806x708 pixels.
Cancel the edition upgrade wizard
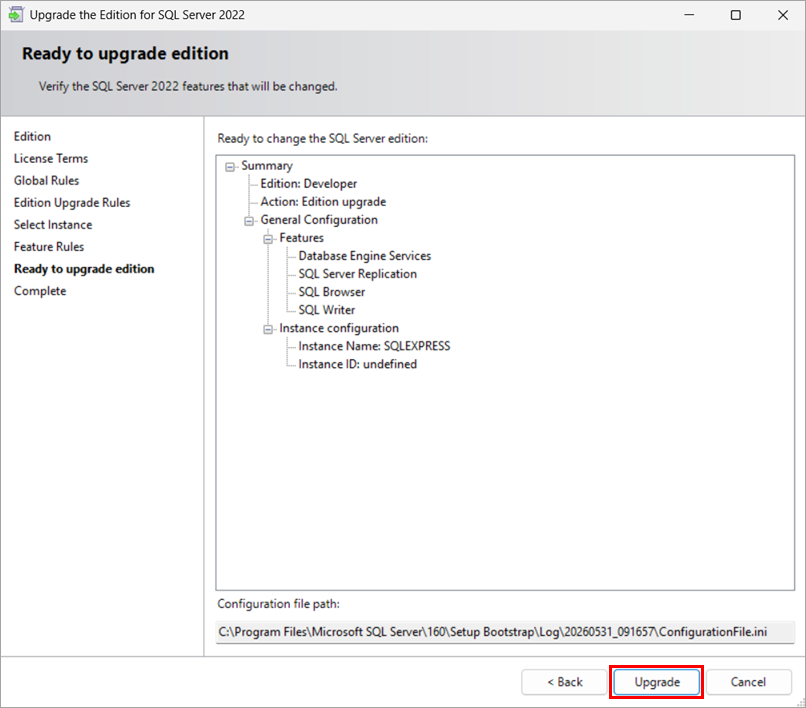(x=748, y=682)
